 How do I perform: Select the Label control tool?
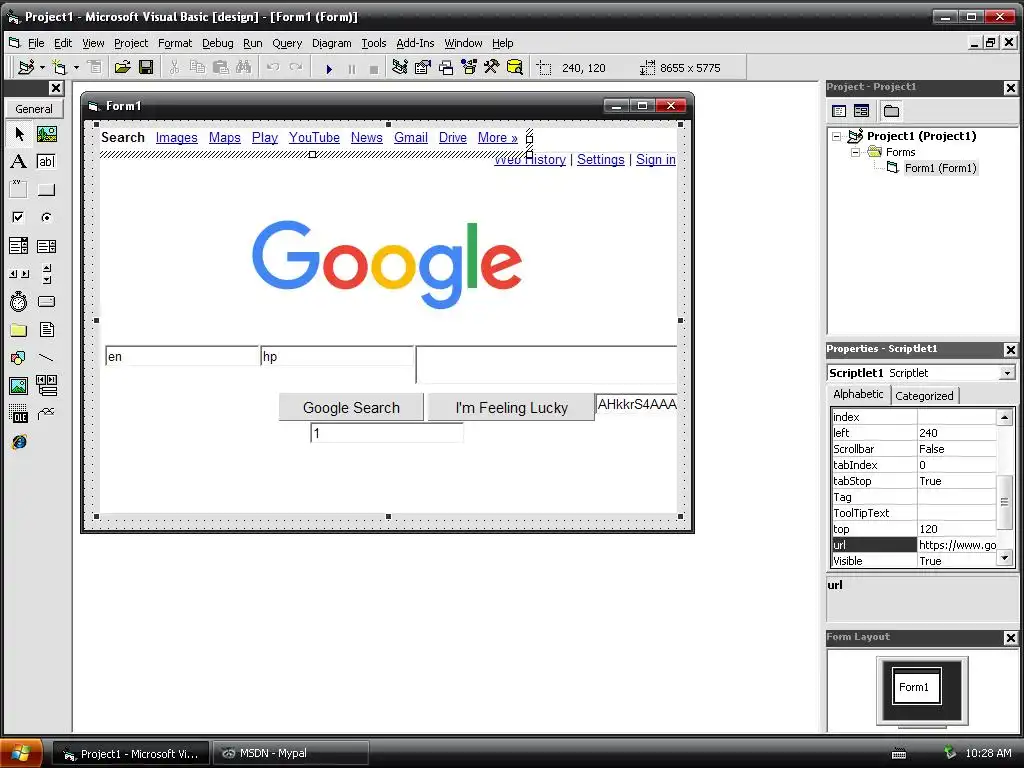19,161
